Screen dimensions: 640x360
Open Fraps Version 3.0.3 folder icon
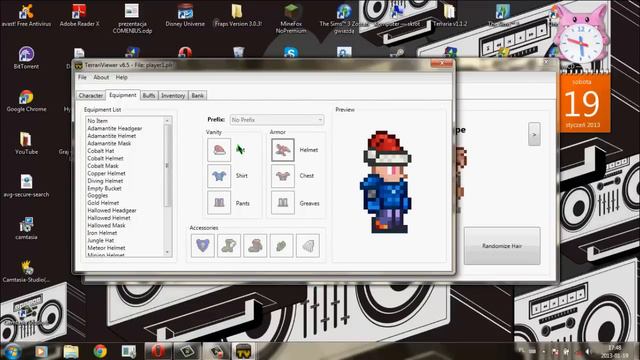click(x=238, y=16)
